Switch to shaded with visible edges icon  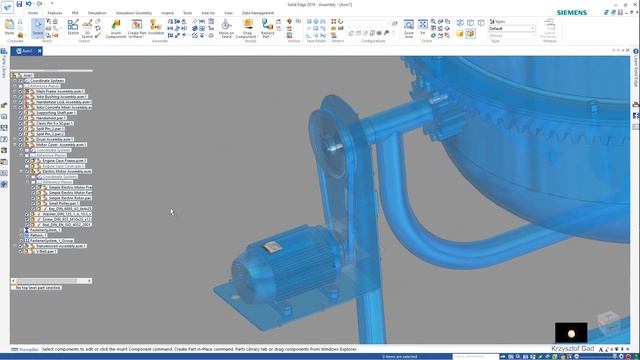coord(470,34)
